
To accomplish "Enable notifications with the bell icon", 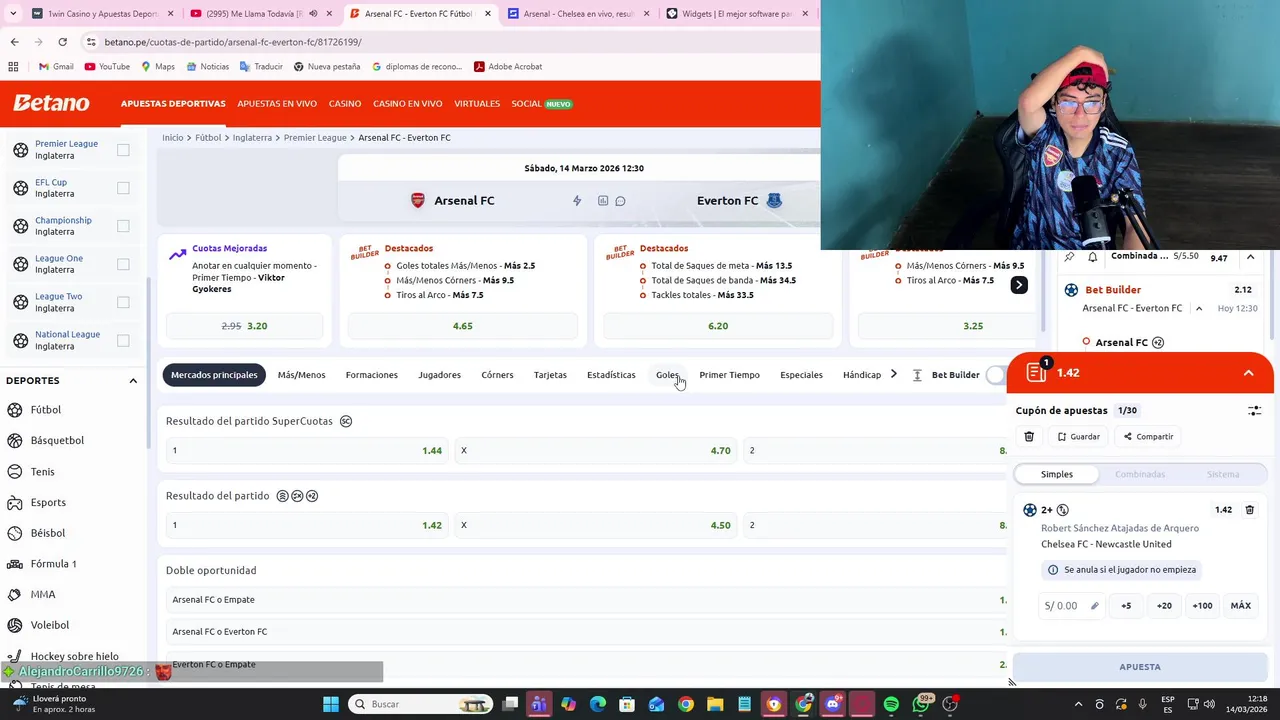I will click(1092, 257).
